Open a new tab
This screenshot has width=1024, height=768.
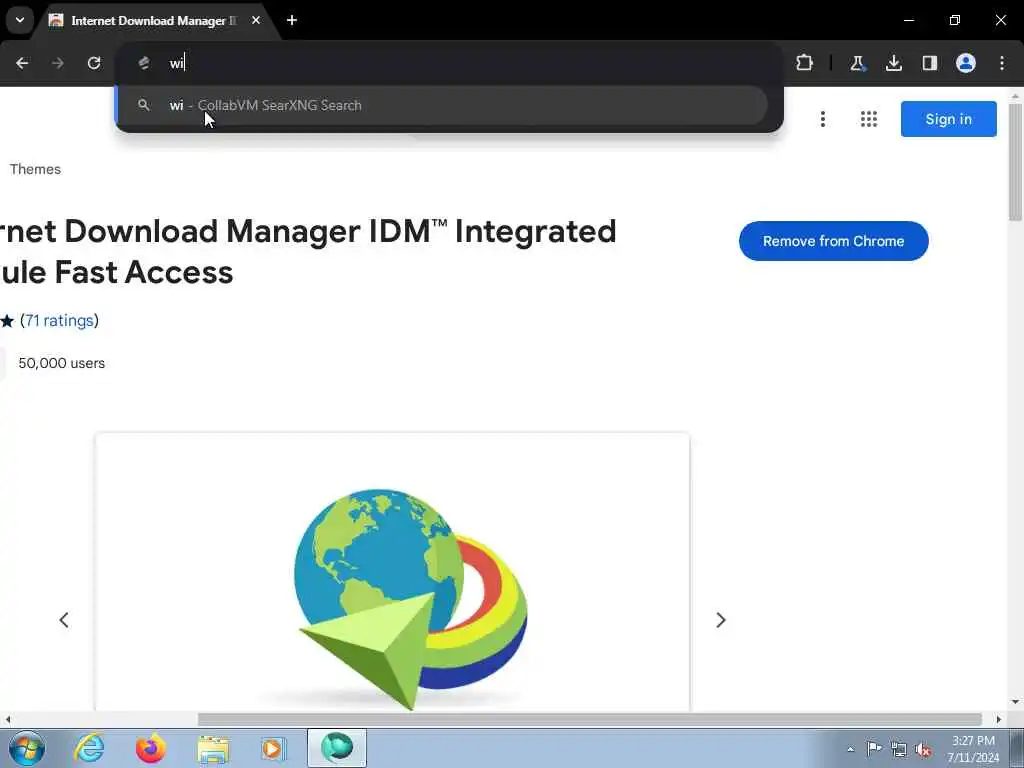coord(292,20)
